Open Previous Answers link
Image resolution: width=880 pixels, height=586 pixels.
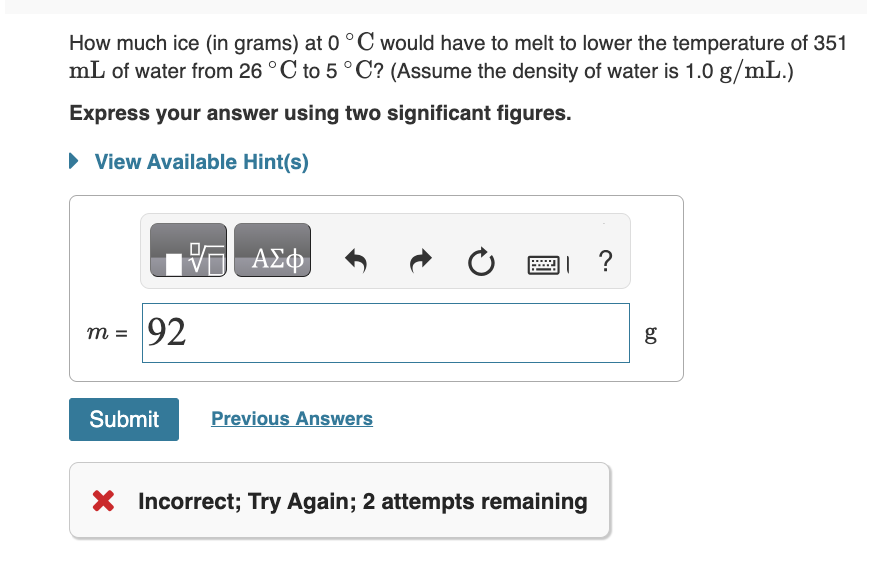291,418
